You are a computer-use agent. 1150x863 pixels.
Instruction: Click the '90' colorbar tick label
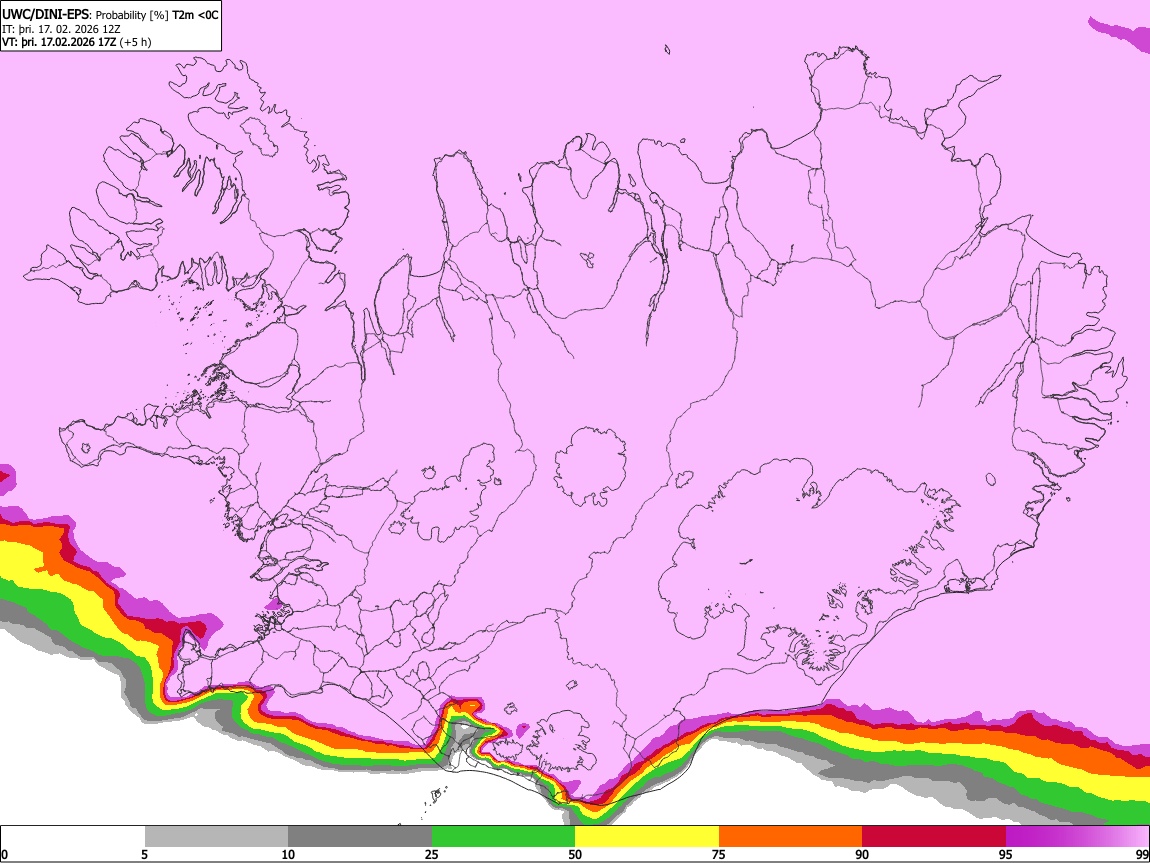click(862, 855)
